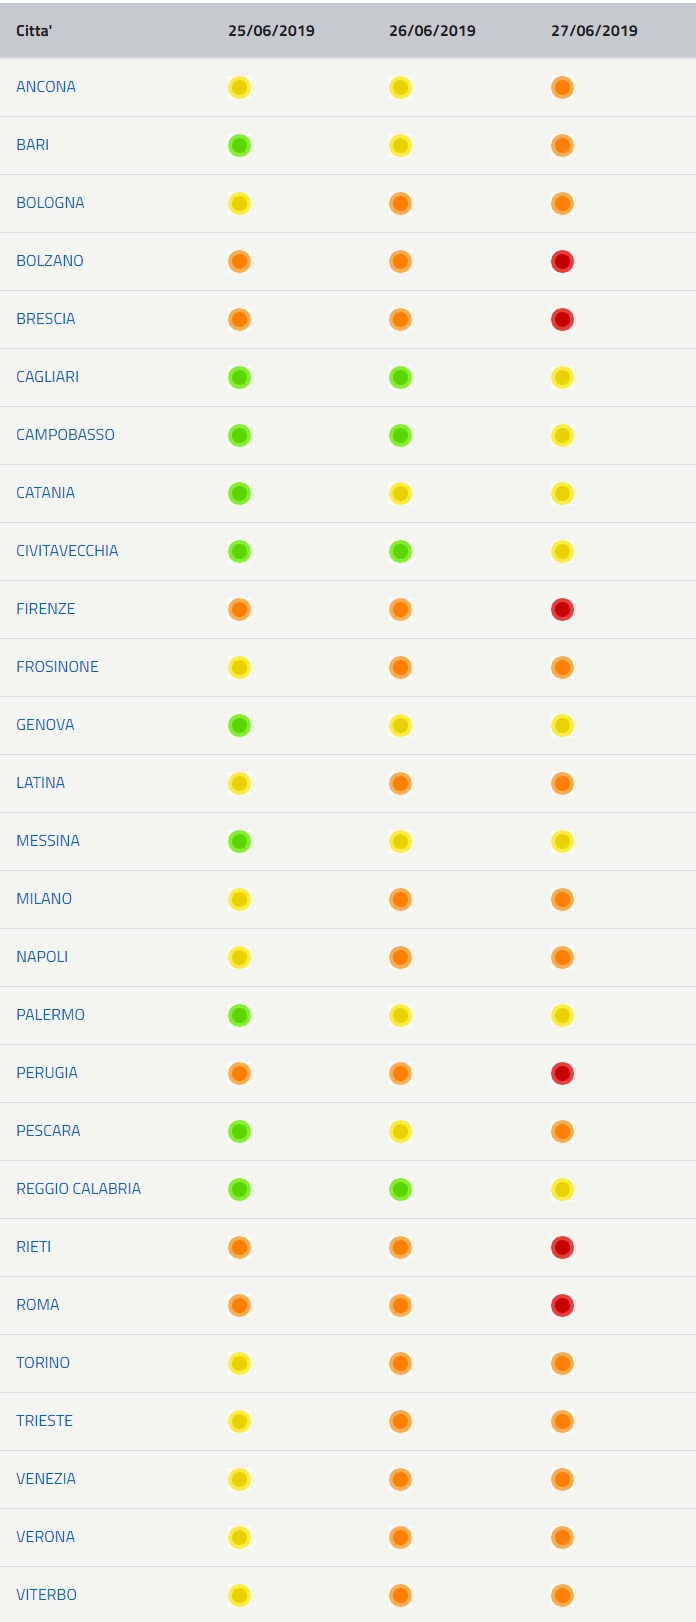Open the FROSINONE city link
The width and height of the screenshot is (696, 1622).
(x=57, y=667)
